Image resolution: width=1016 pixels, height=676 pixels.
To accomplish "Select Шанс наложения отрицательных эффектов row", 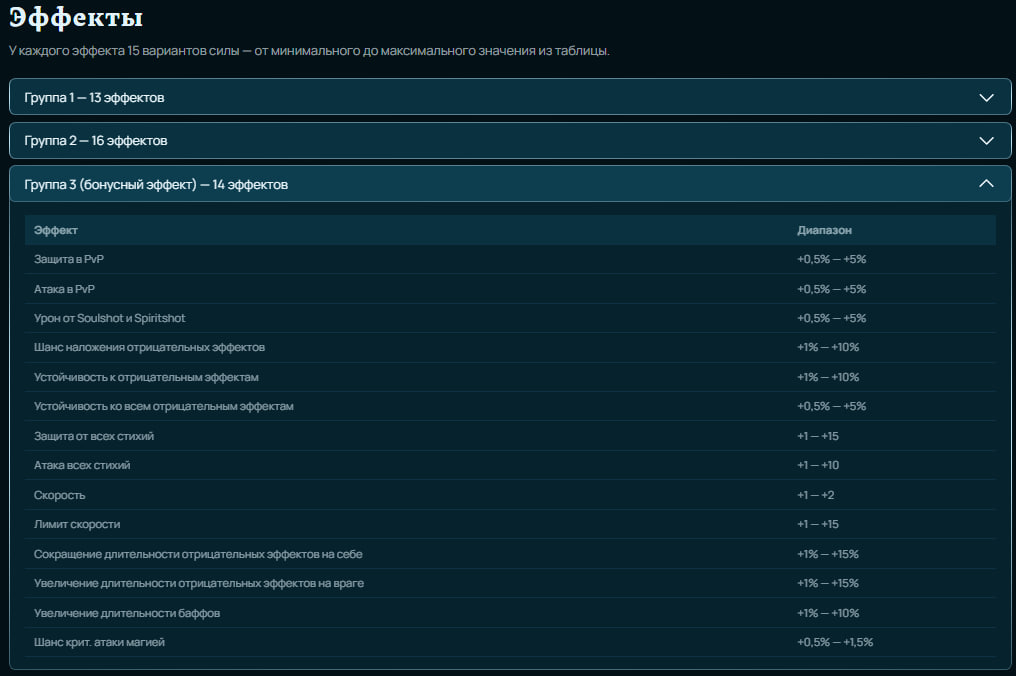I will [510, 347].
